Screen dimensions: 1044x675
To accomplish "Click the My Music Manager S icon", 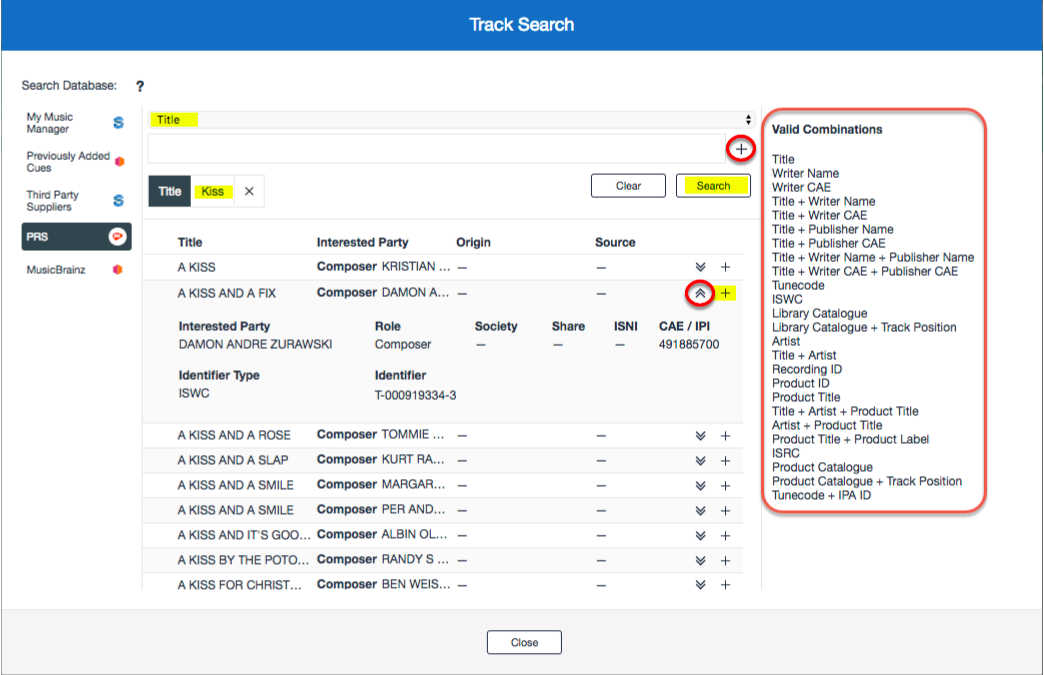I will click(x=119, y=122).
